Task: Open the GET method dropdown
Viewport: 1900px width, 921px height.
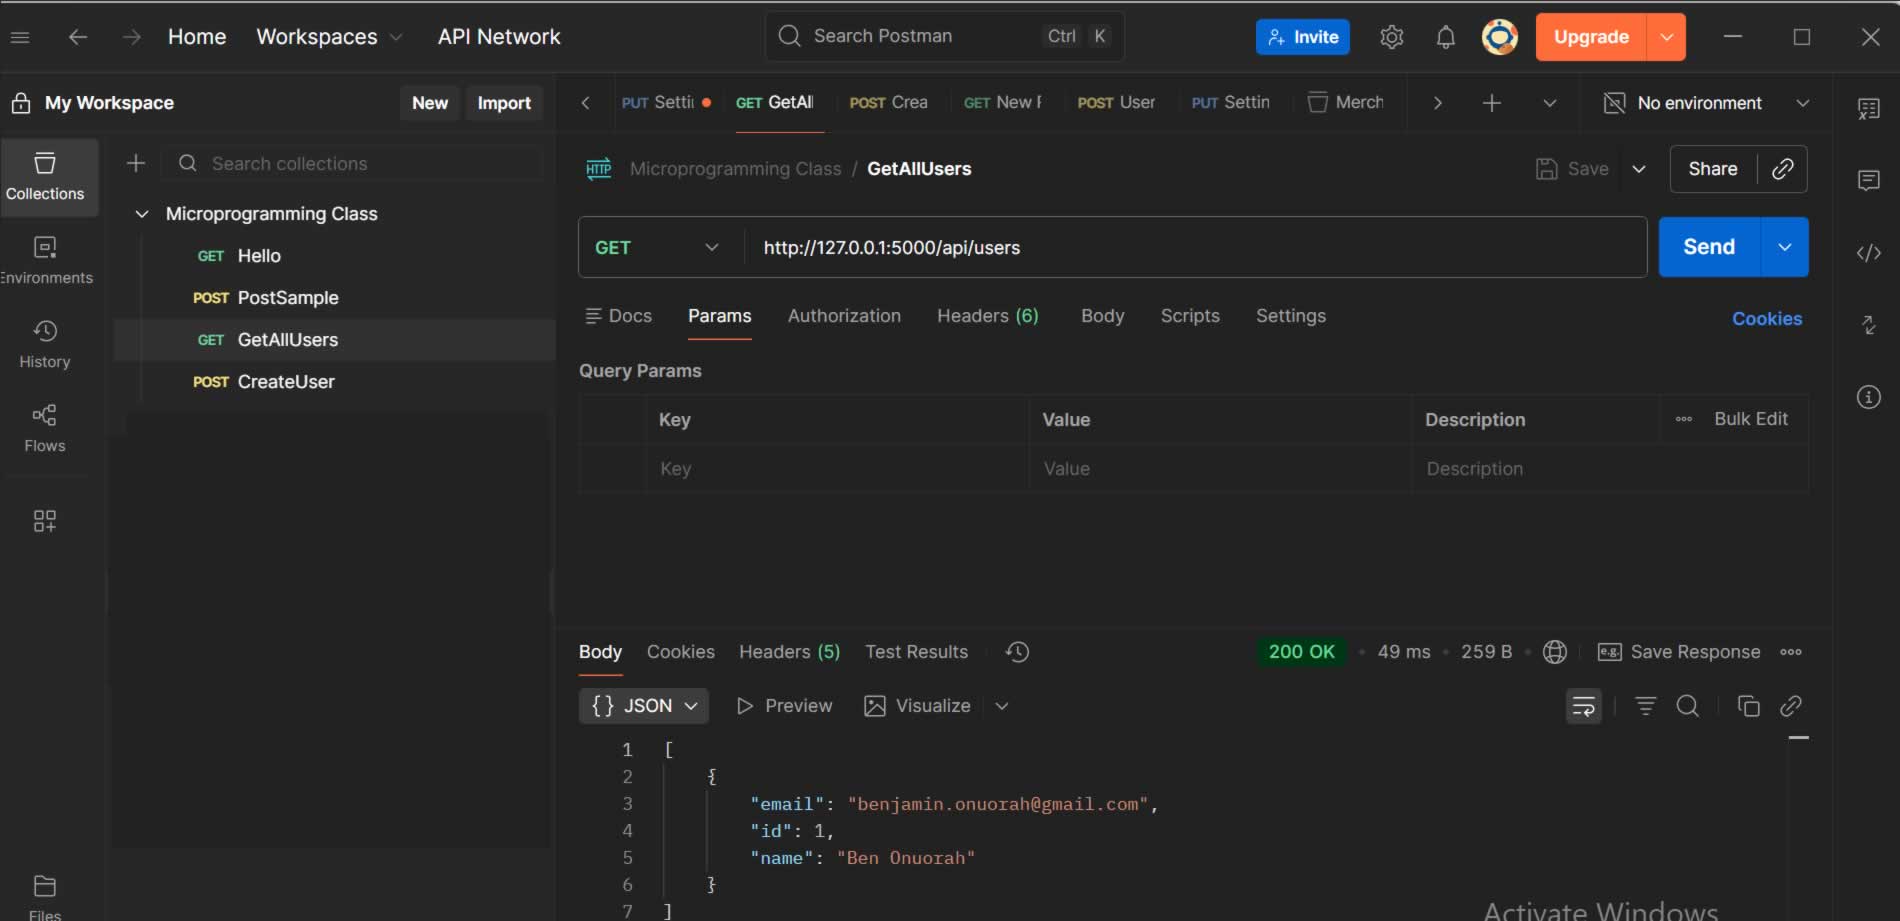Action: [657, 247]
